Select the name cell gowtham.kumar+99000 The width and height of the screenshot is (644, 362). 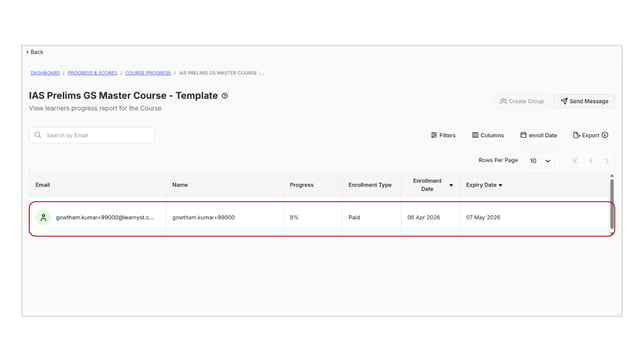203,217
